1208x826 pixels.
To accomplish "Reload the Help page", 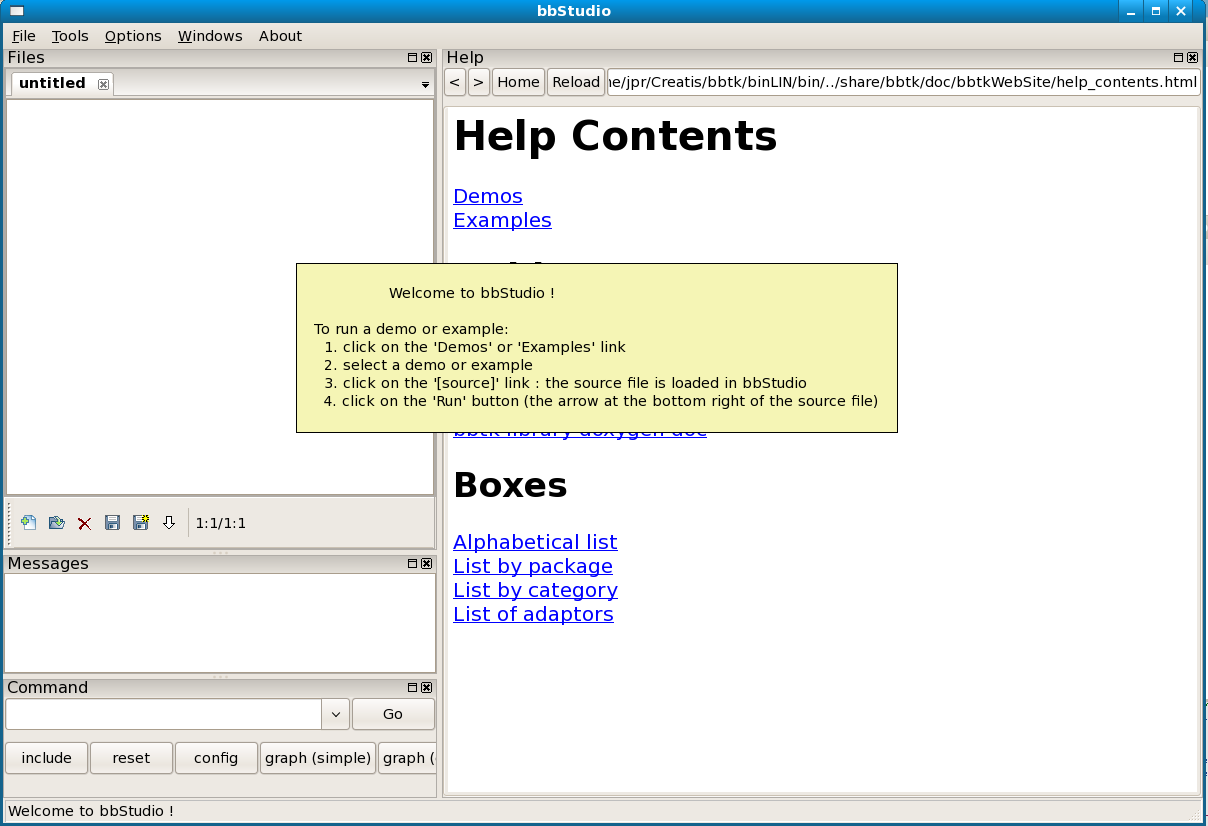I will click(x=576, y=82).
